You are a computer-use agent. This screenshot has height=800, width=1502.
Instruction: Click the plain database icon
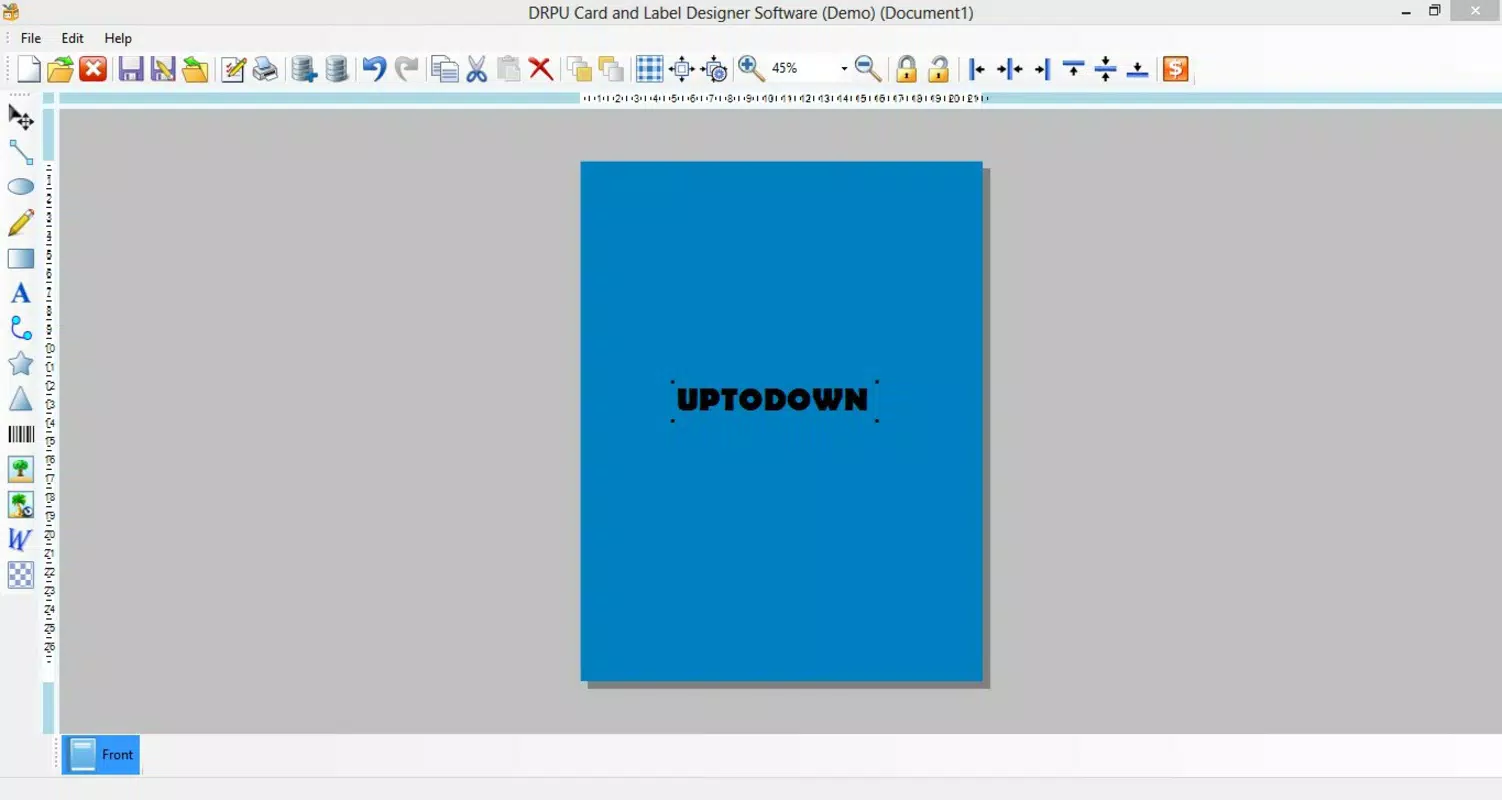pos(337,69)
